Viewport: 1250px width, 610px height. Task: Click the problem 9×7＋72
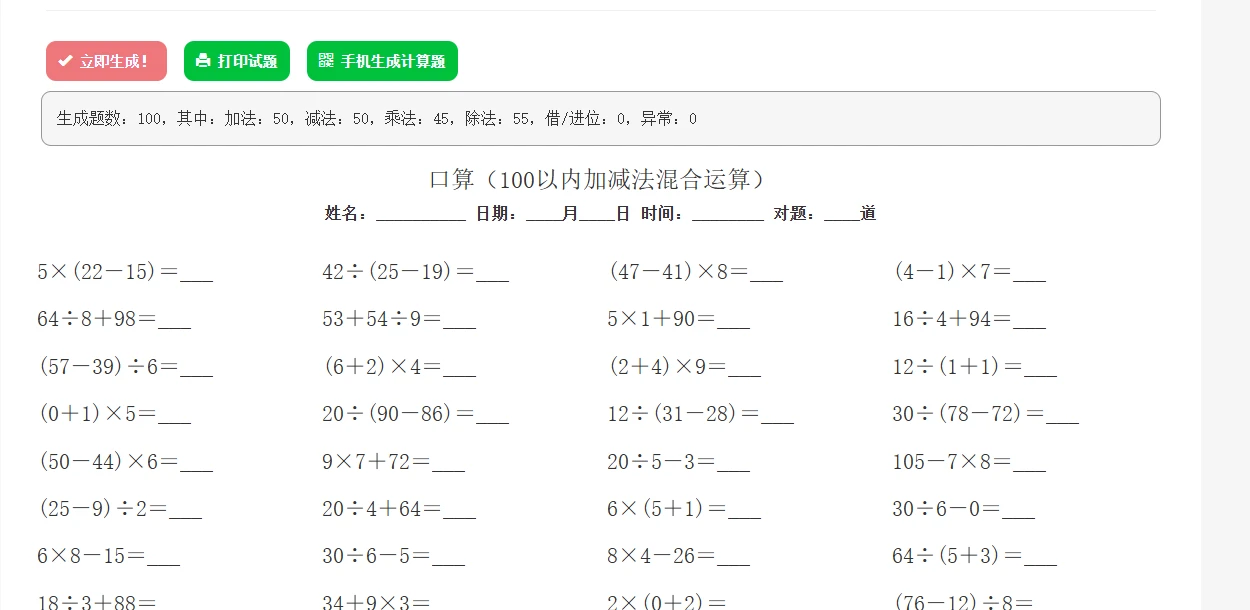click(x=376, y=462)
